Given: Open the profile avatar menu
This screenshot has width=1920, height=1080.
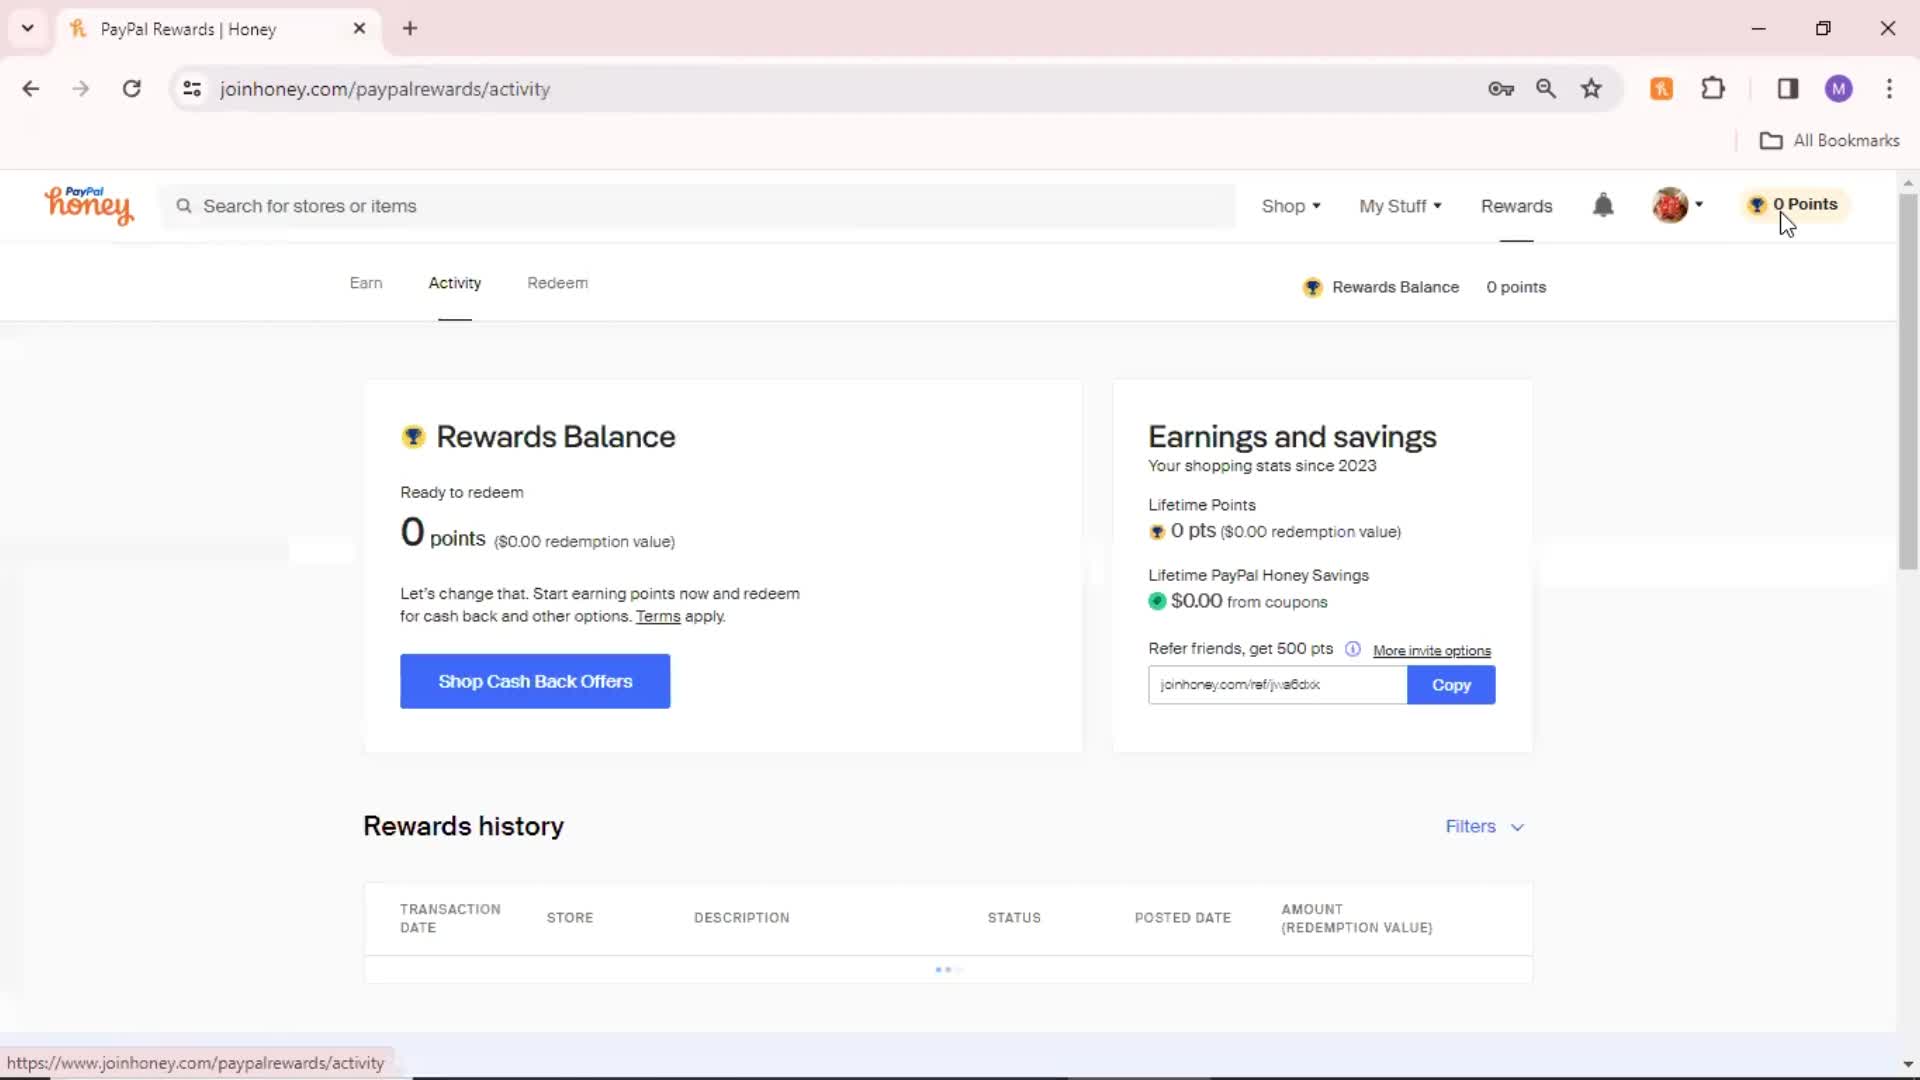Looking at the screenshot, I should (1677, 205).
